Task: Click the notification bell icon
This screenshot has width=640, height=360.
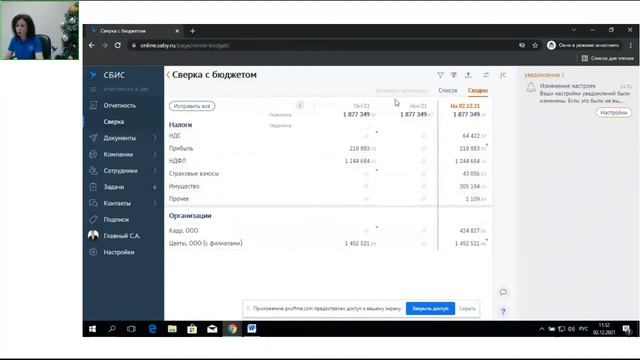Action: tap(531, 87)
